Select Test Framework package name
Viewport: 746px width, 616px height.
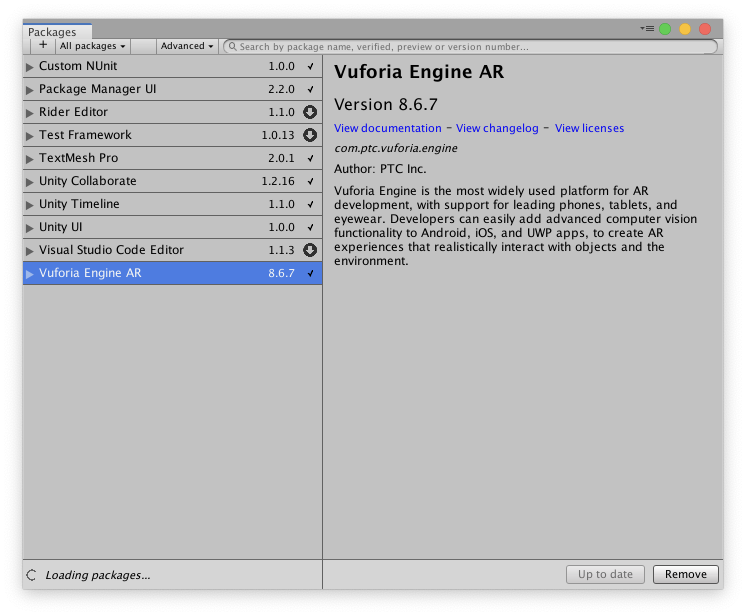tap(85, 135)
